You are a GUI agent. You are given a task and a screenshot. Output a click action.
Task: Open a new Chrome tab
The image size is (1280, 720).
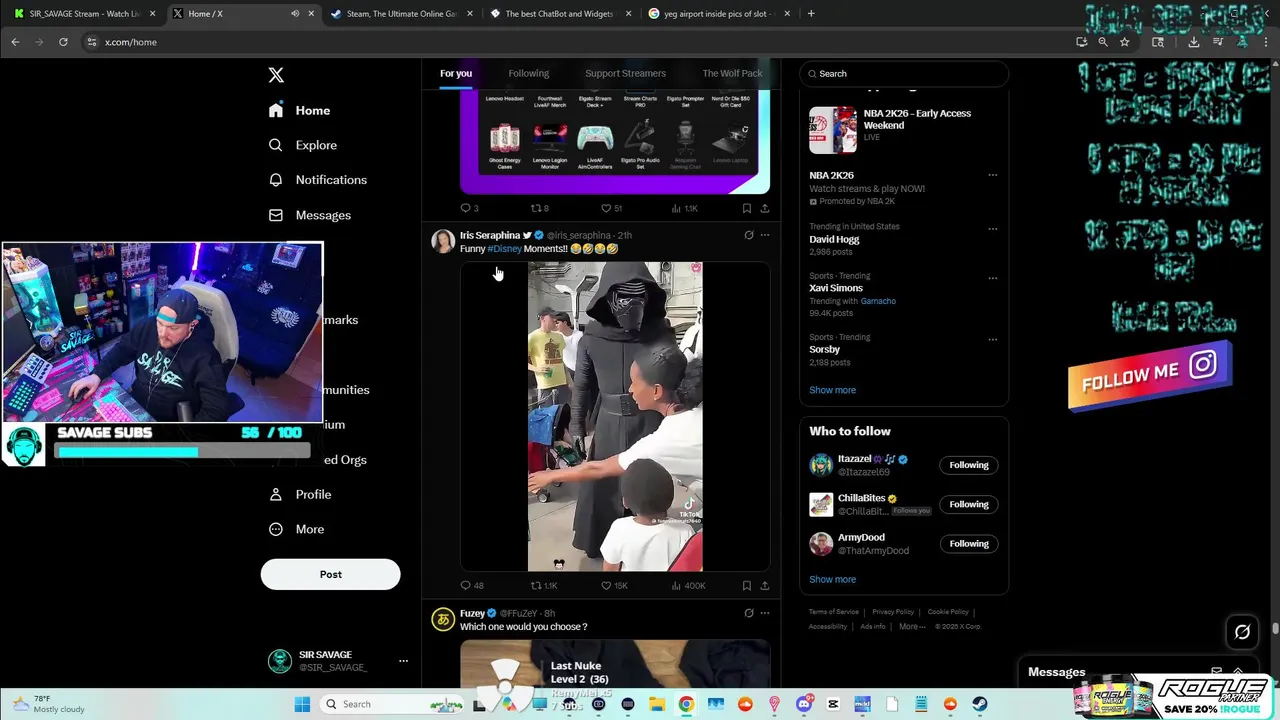(x=811, y=14)
